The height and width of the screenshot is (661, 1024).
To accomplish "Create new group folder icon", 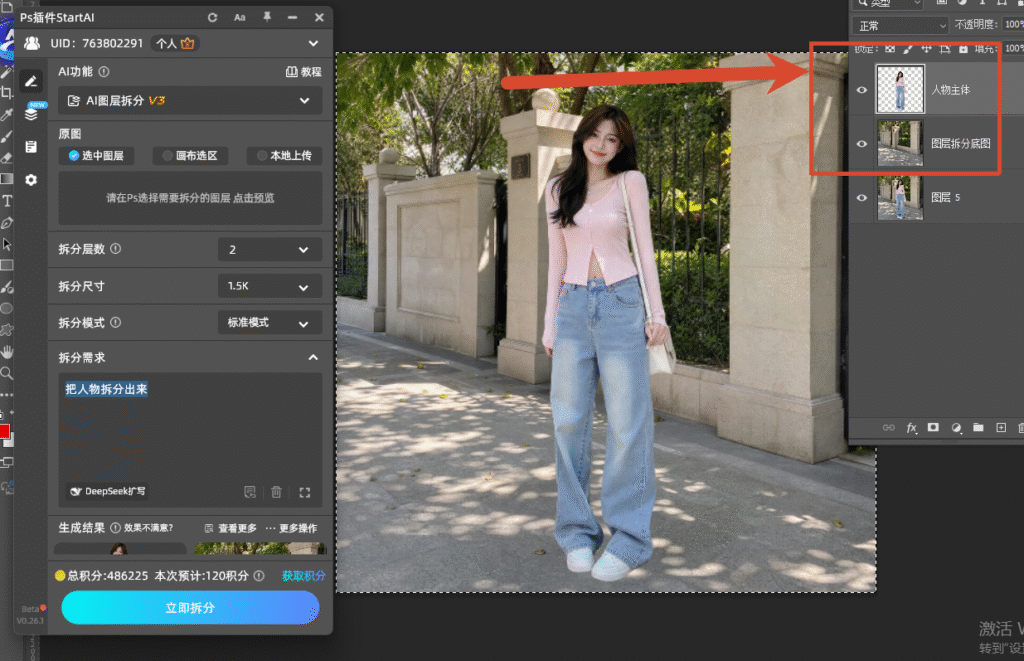I will pyautogui.click(x=978, y=428).
